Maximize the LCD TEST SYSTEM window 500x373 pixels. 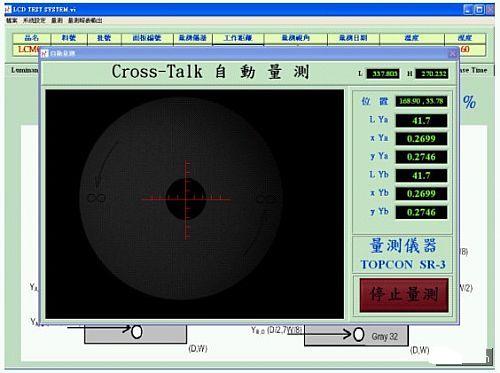479,10
